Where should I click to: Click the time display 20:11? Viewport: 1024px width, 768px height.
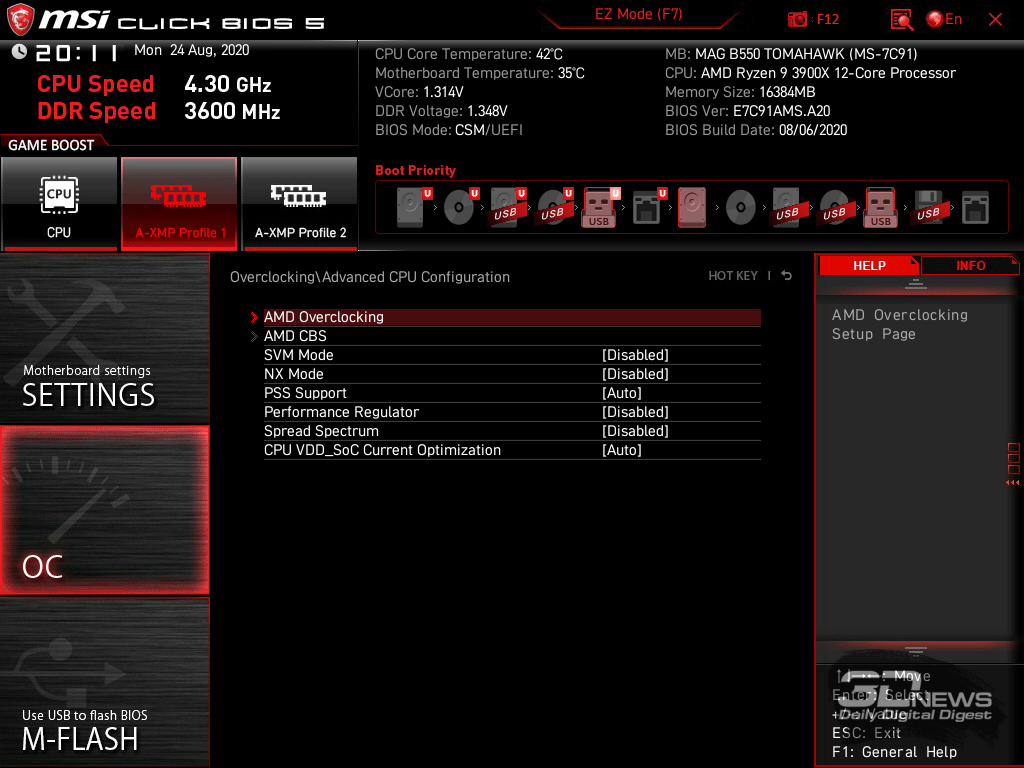76,52
